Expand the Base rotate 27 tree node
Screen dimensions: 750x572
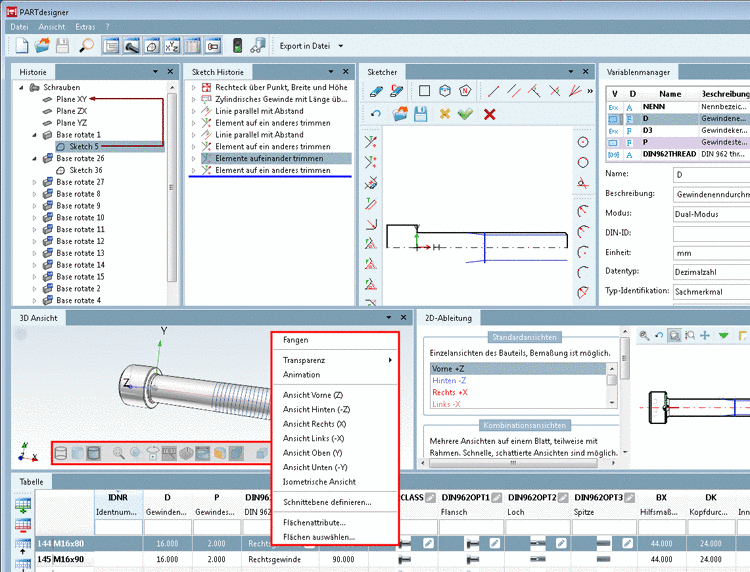(x=36, y=182)
